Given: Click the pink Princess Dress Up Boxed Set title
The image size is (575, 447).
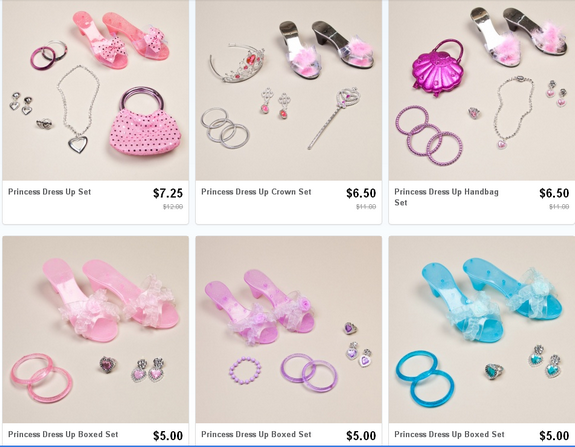Looking at the screenshot, I should 63,435.
